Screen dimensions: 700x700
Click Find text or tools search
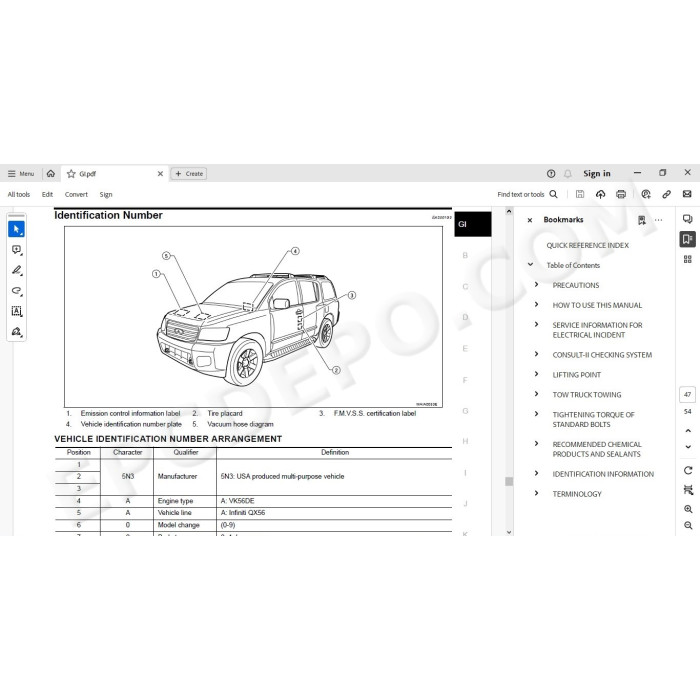pyautogui.click(x=527, y=194)
